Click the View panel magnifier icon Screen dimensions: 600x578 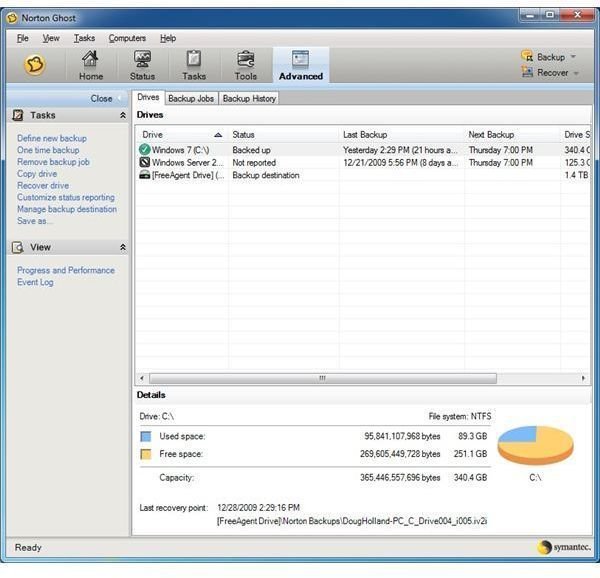(18, 247)
